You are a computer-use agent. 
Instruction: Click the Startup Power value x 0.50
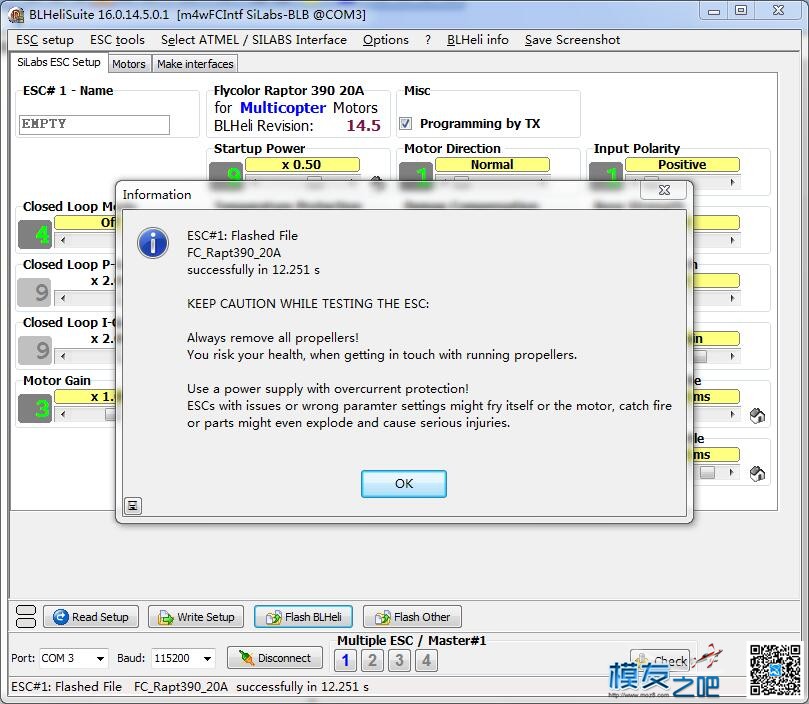coord(302,165)
